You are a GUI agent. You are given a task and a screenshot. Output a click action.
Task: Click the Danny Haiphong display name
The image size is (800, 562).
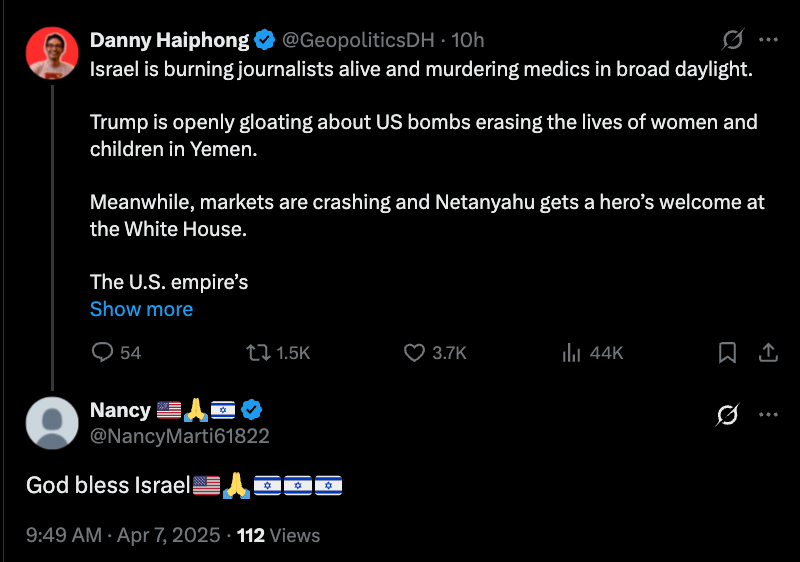pos(168,40)
